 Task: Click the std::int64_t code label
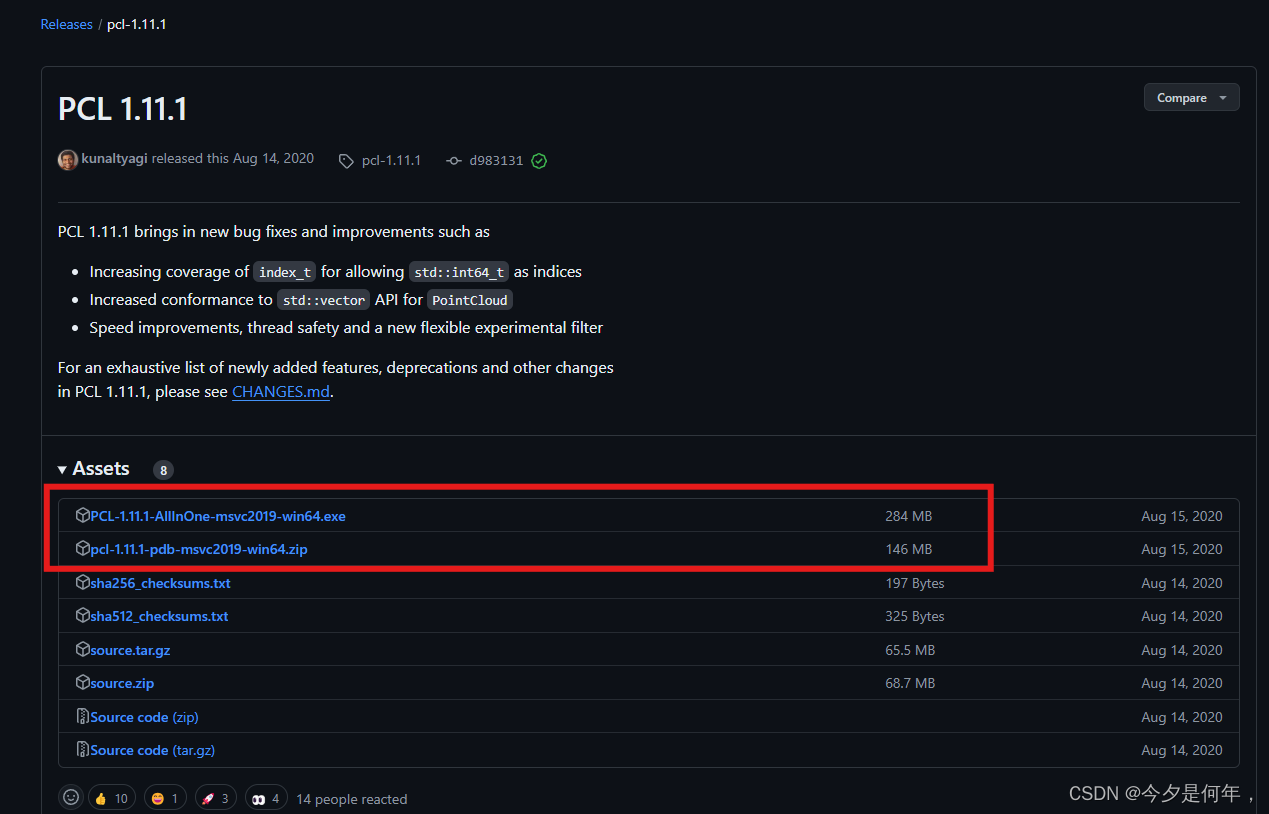[459, 272]
